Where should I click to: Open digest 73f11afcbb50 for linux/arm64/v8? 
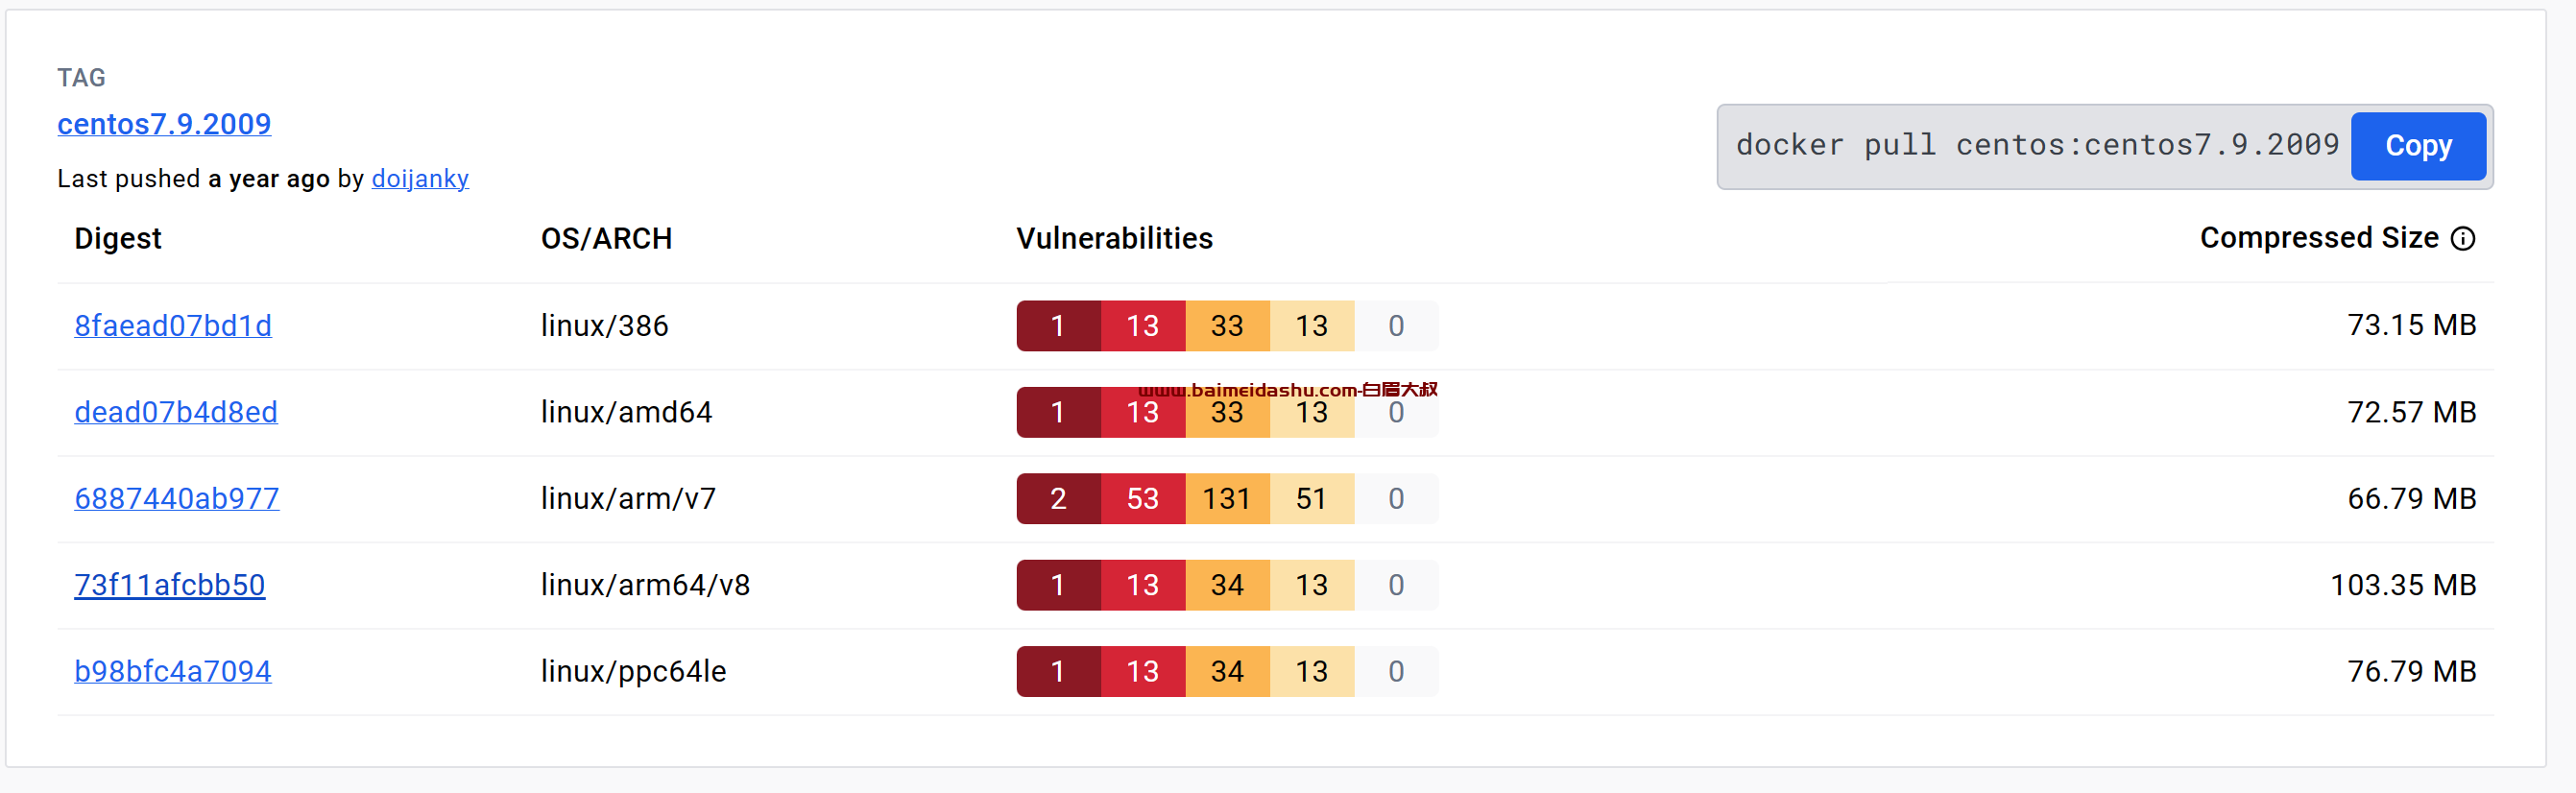[x=170, y=585]
